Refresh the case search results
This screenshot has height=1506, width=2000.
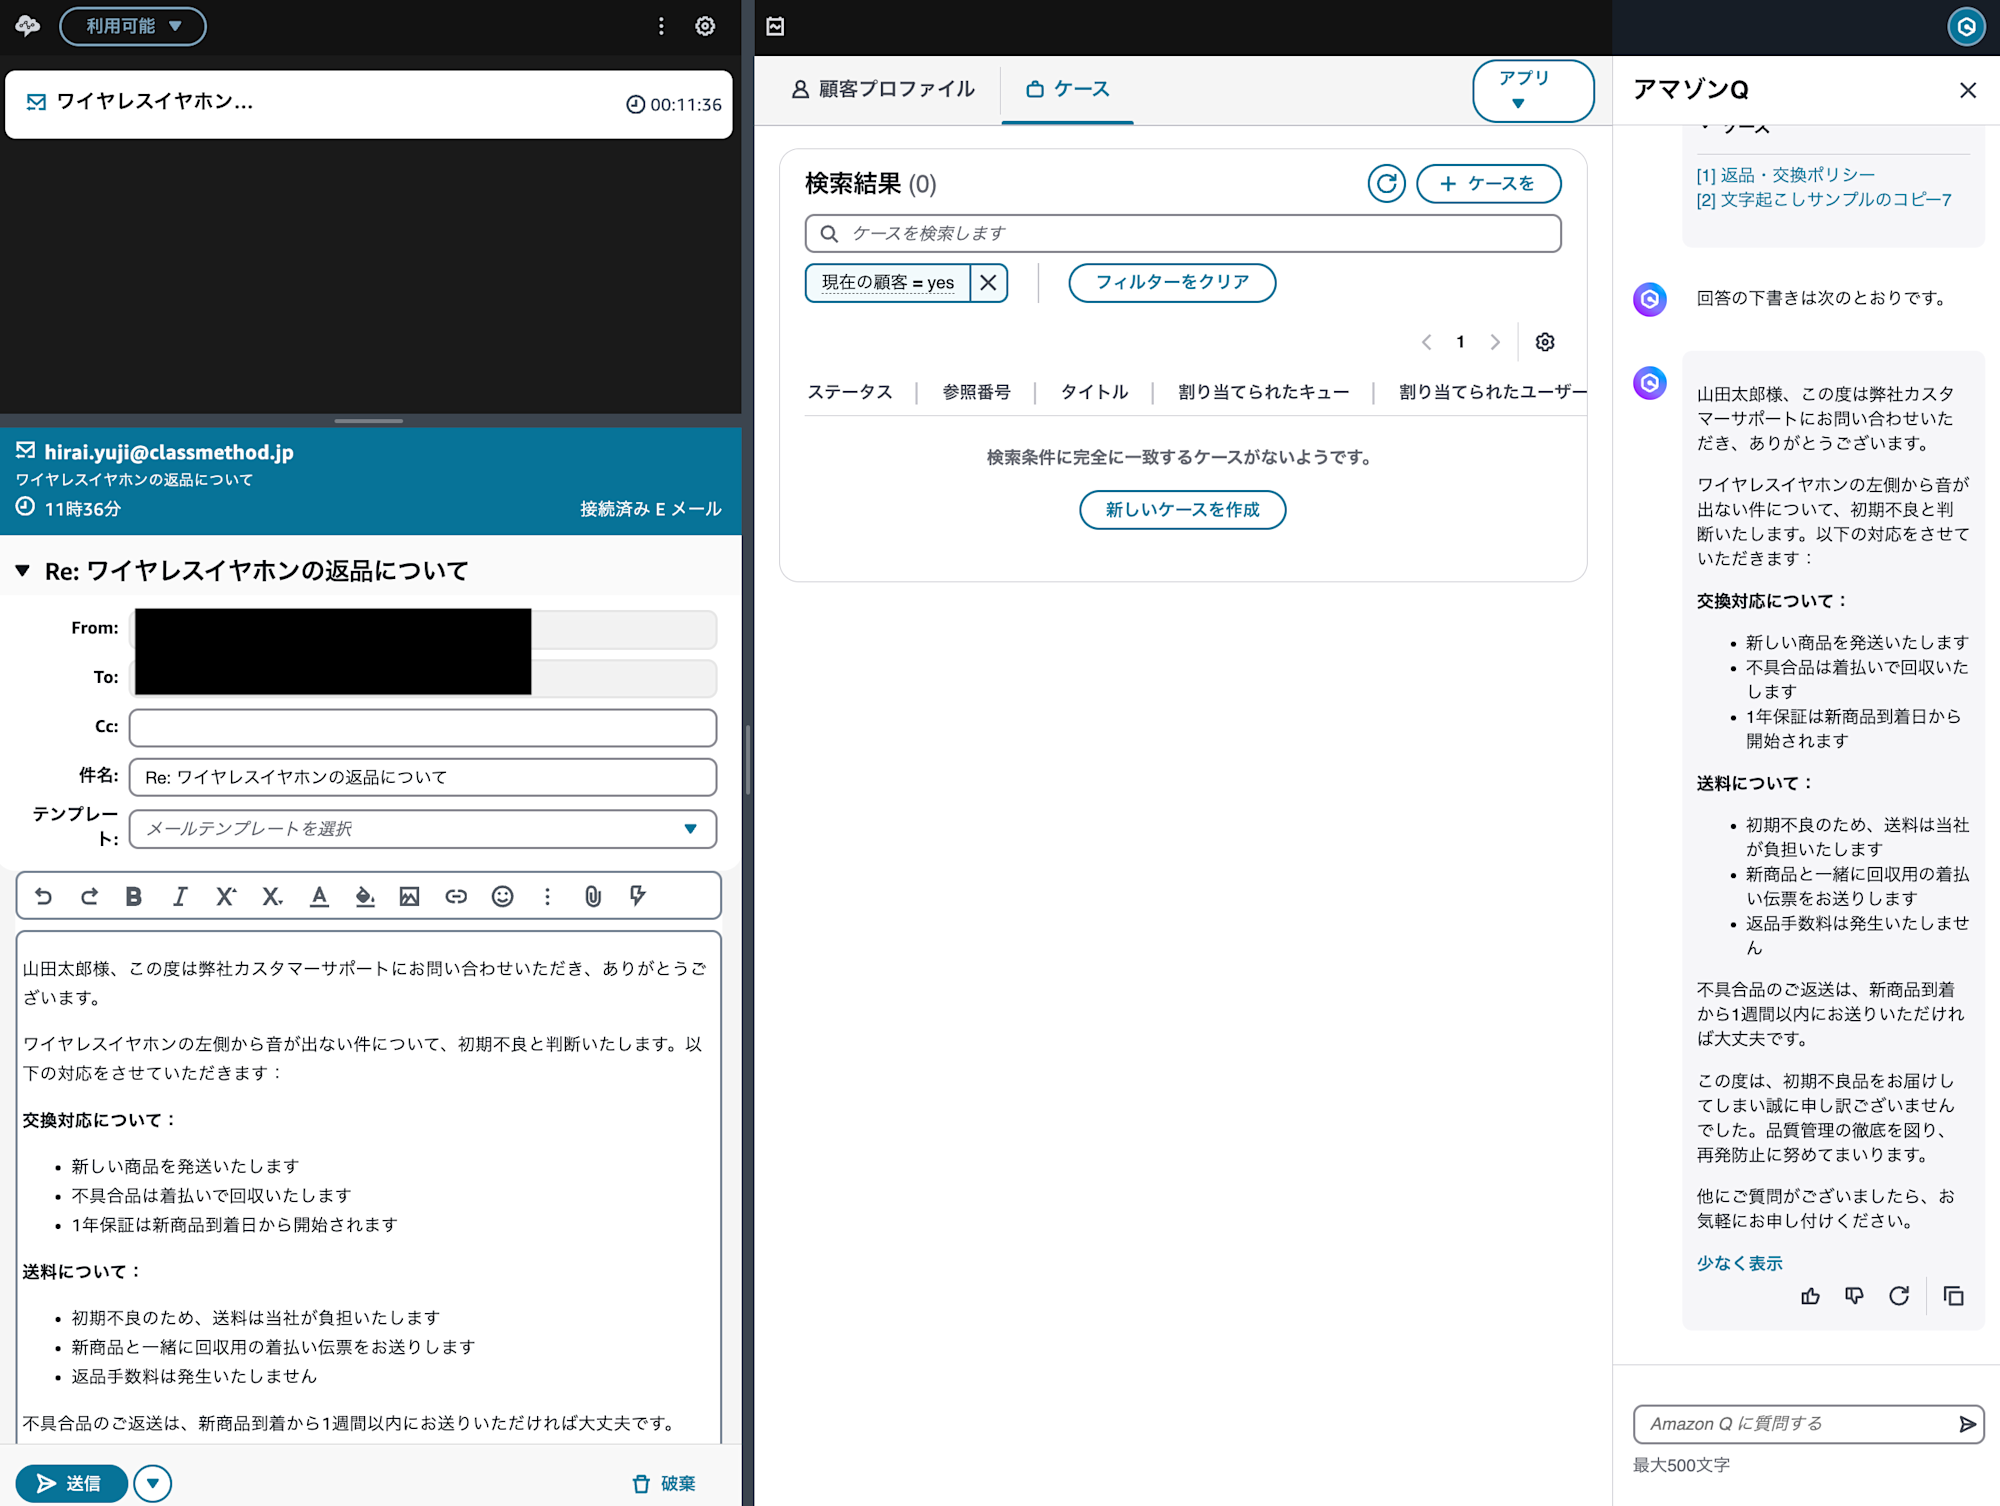(1386, 184)
